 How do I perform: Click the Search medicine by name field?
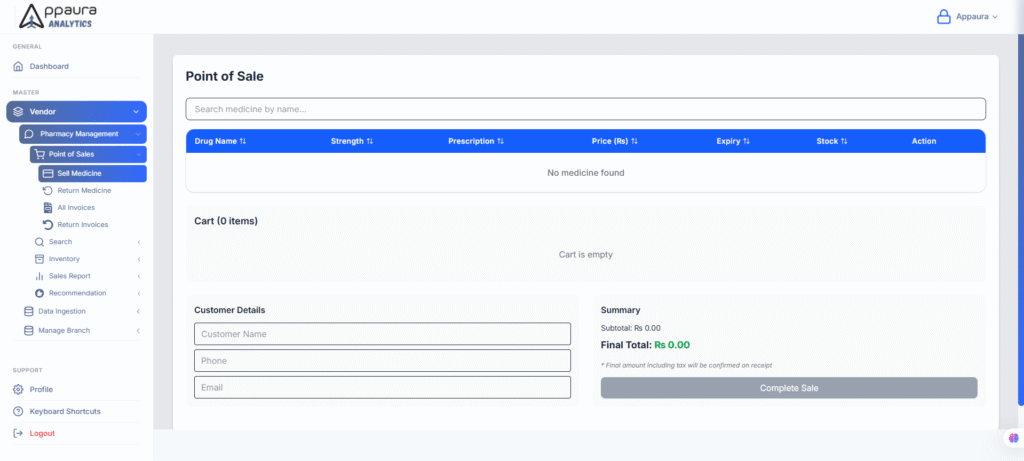point(585,109)
